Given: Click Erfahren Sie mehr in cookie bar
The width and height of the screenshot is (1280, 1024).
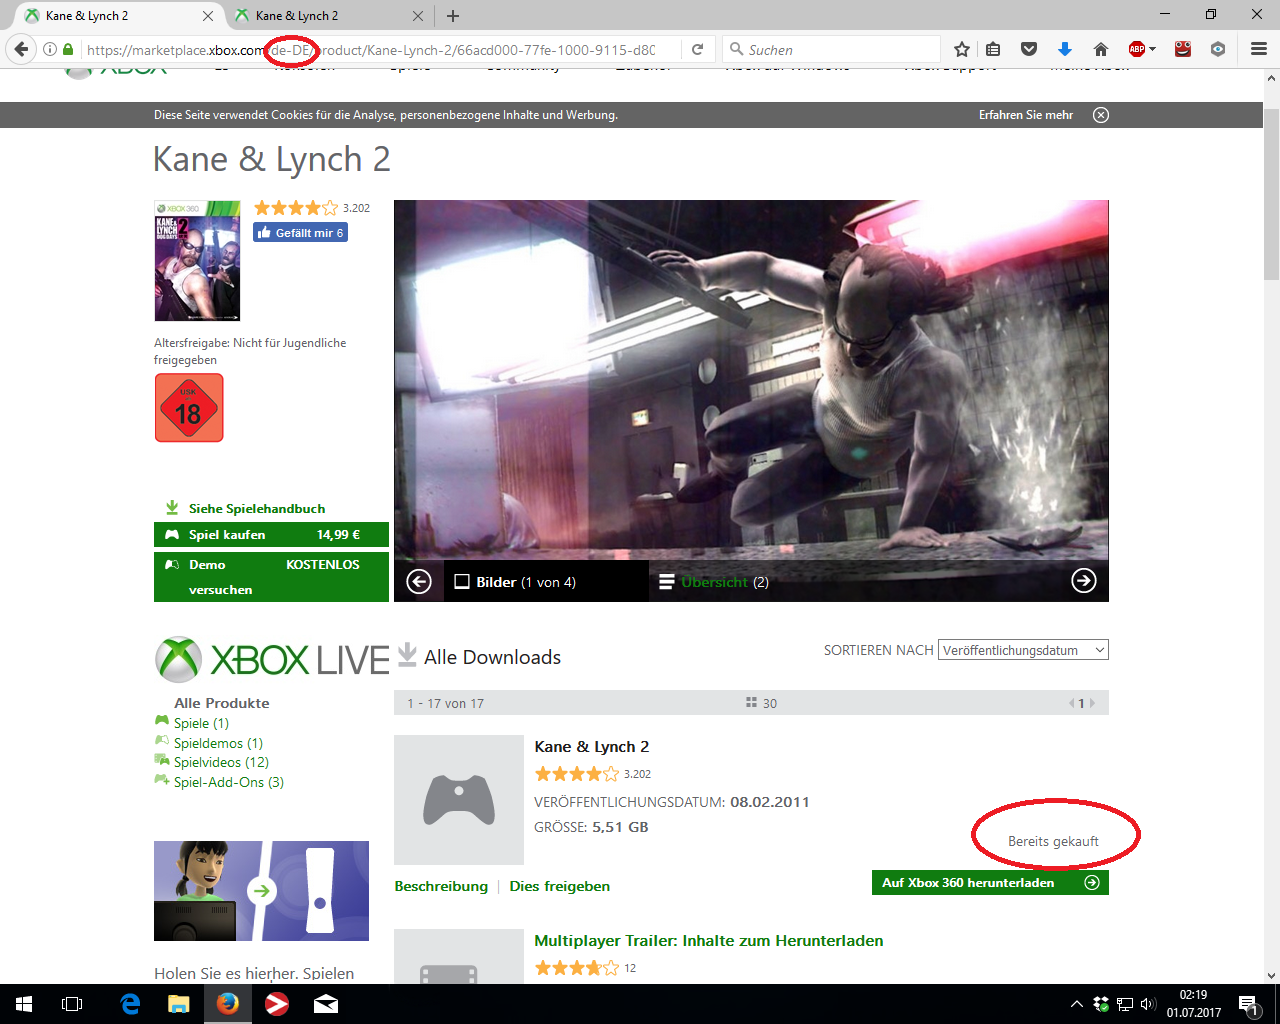Looking at the screenshot, I should point(1026,115).
